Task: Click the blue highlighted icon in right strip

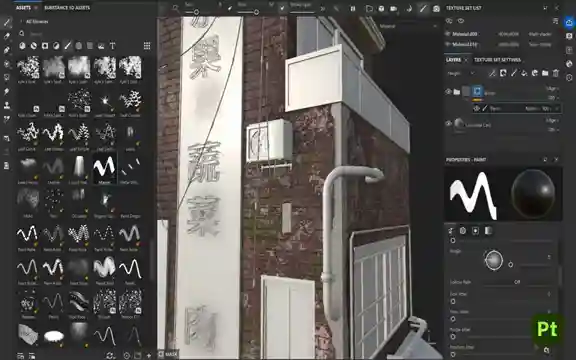Action: click(x=569, y=22)
